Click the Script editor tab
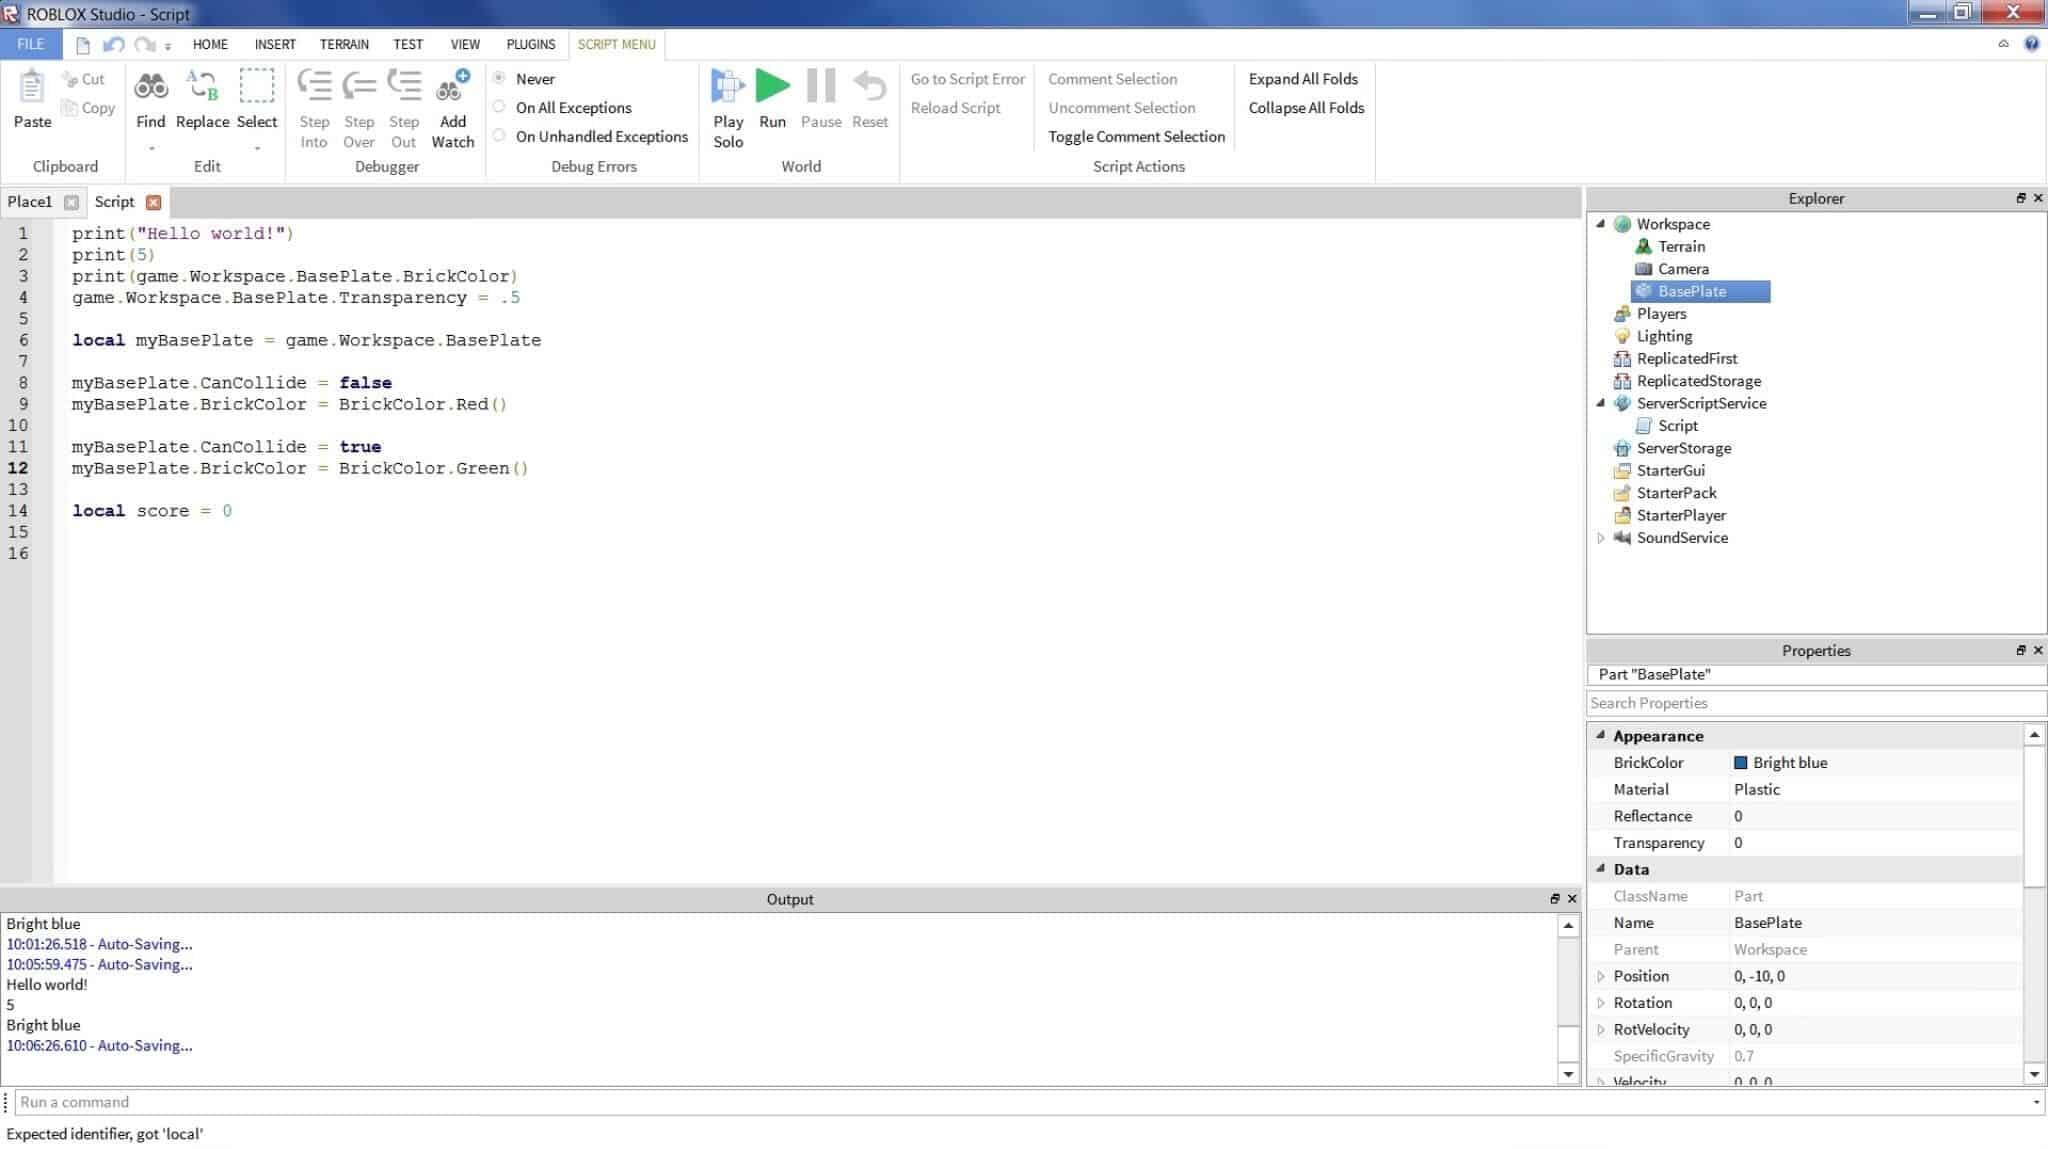The height and width of the screenshot is (1149, 2048). pos(114,201)
